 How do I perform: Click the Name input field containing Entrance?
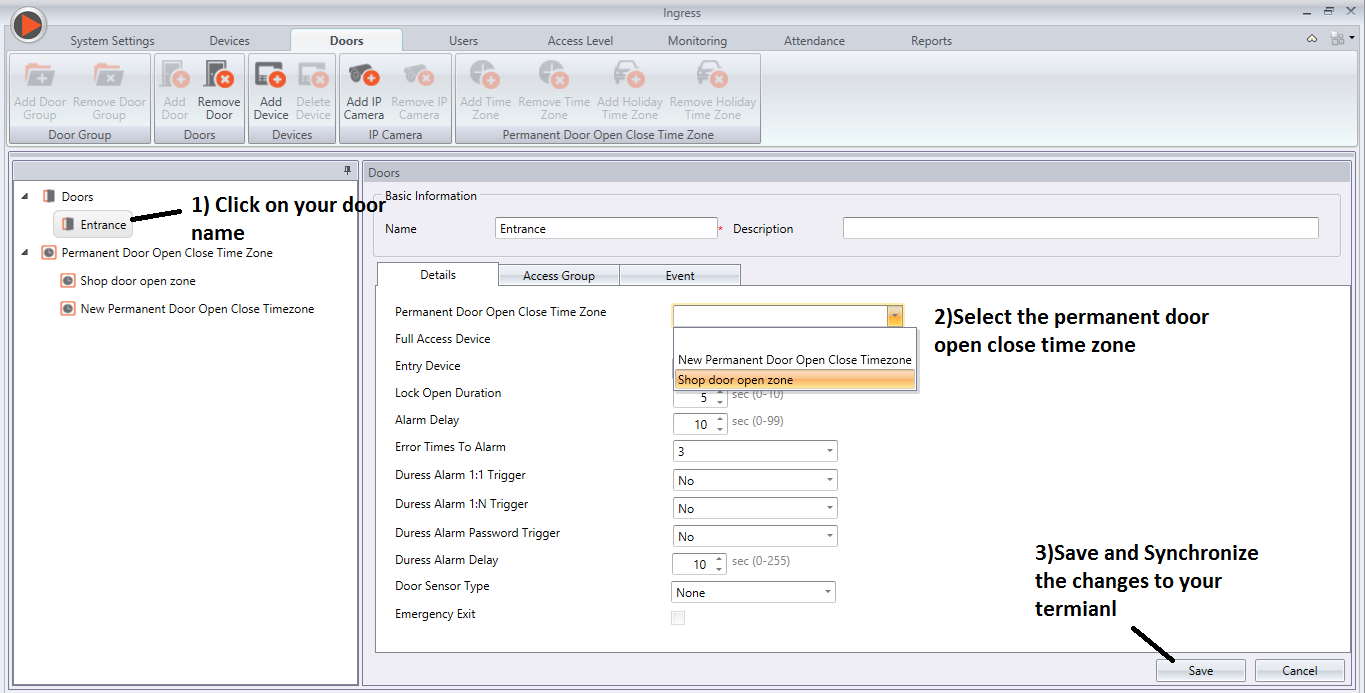[x=606, y=229]
